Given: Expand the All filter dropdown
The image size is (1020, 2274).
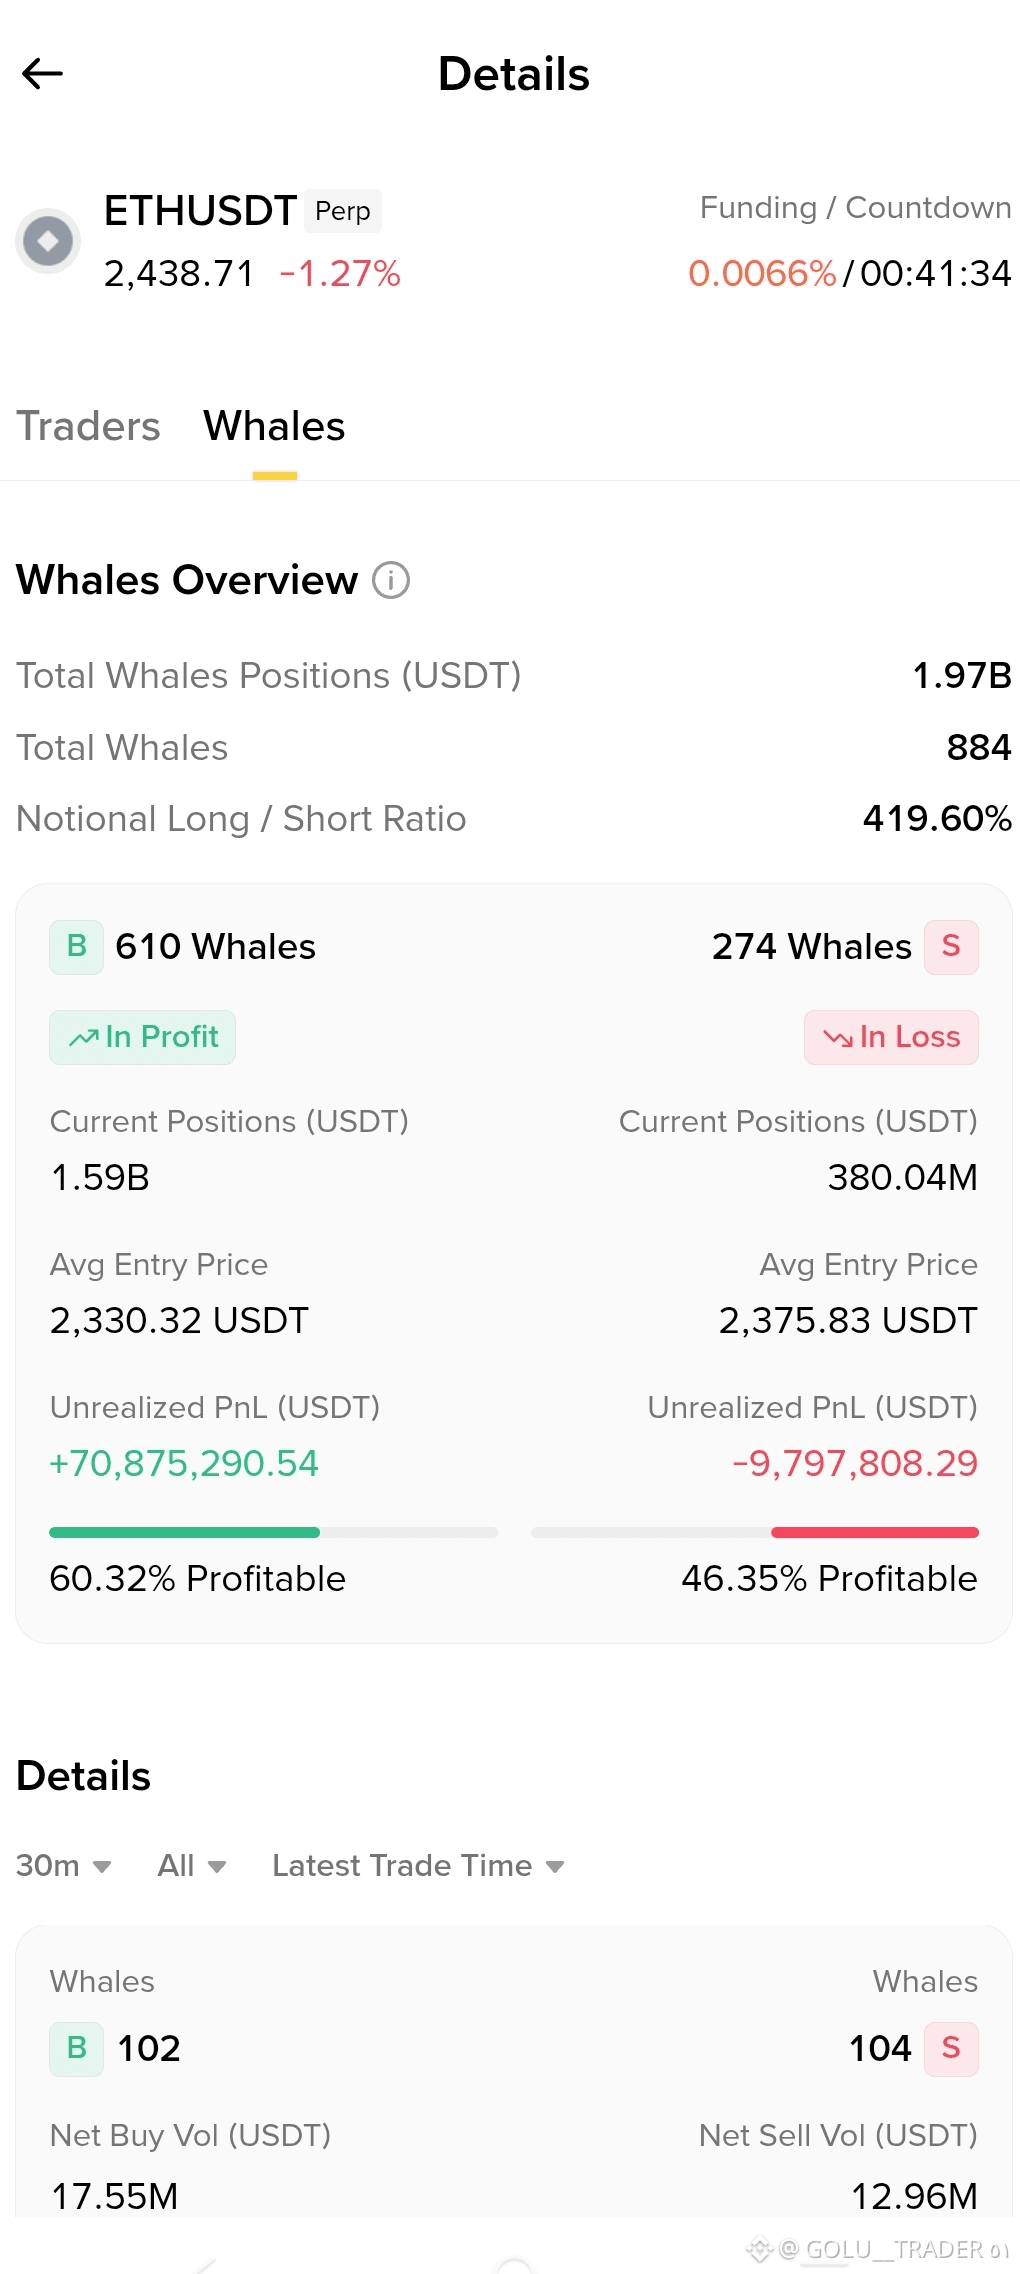Looking at the screenshot, I should [192, 1866].
